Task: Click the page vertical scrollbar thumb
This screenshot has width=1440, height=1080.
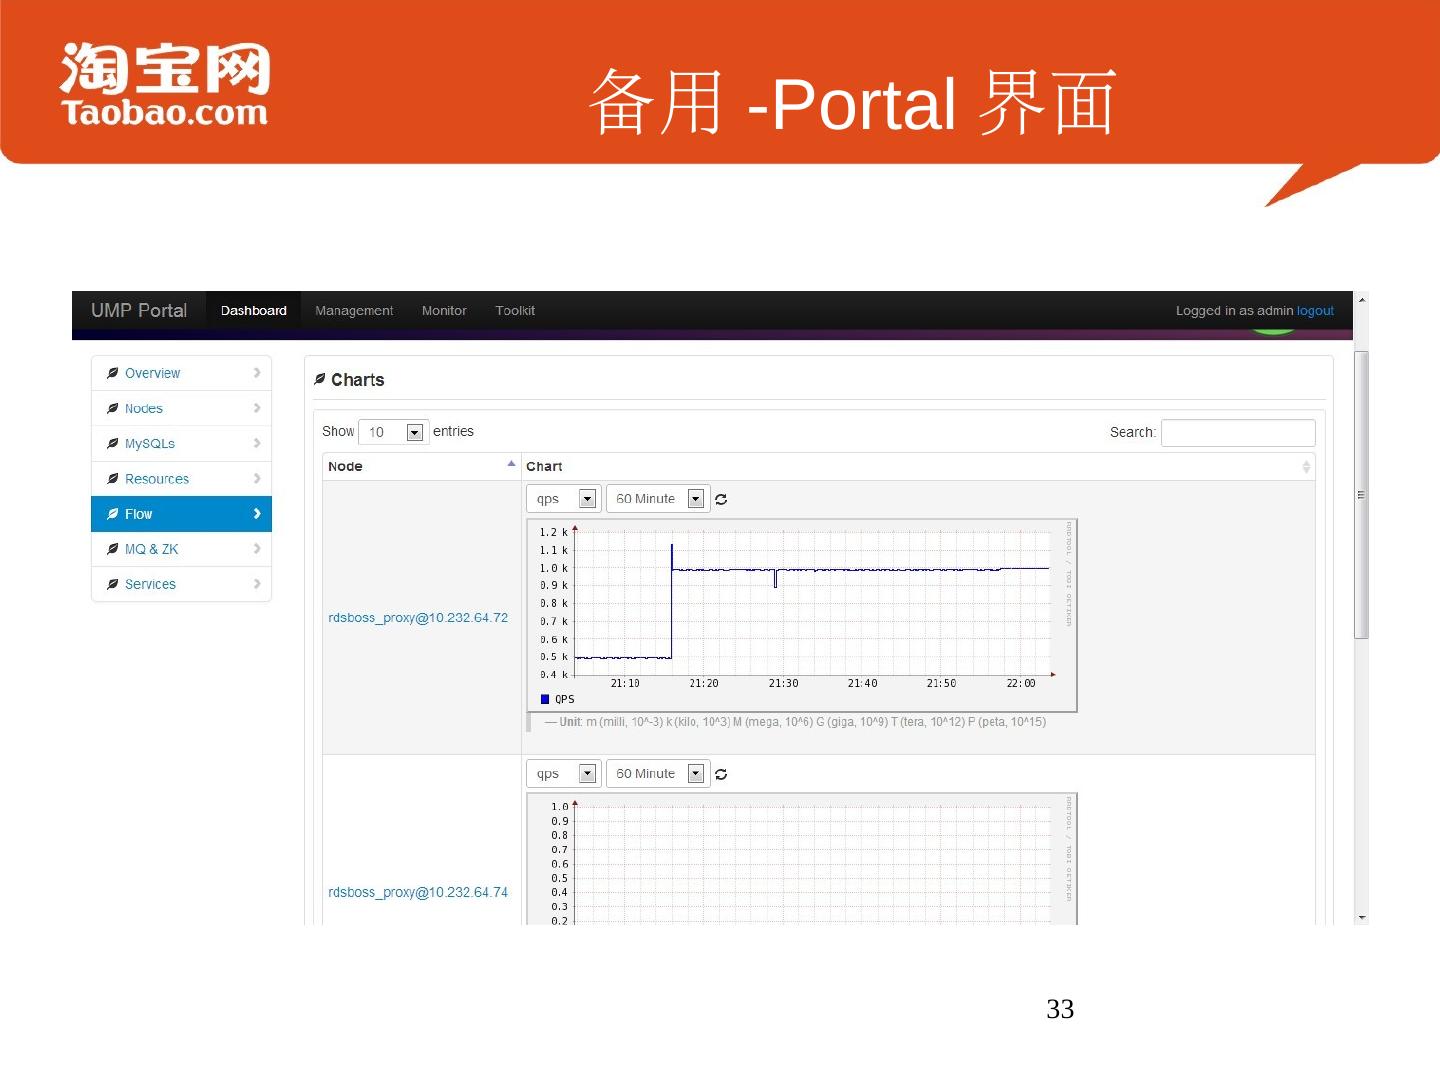Action: (x=1361, y=495)
